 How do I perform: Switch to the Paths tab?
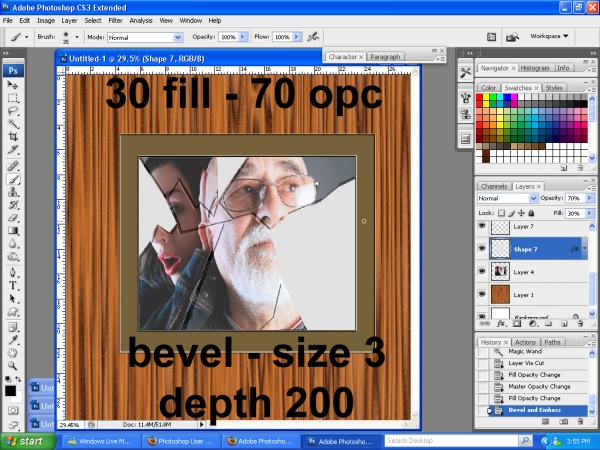point(552,342)
